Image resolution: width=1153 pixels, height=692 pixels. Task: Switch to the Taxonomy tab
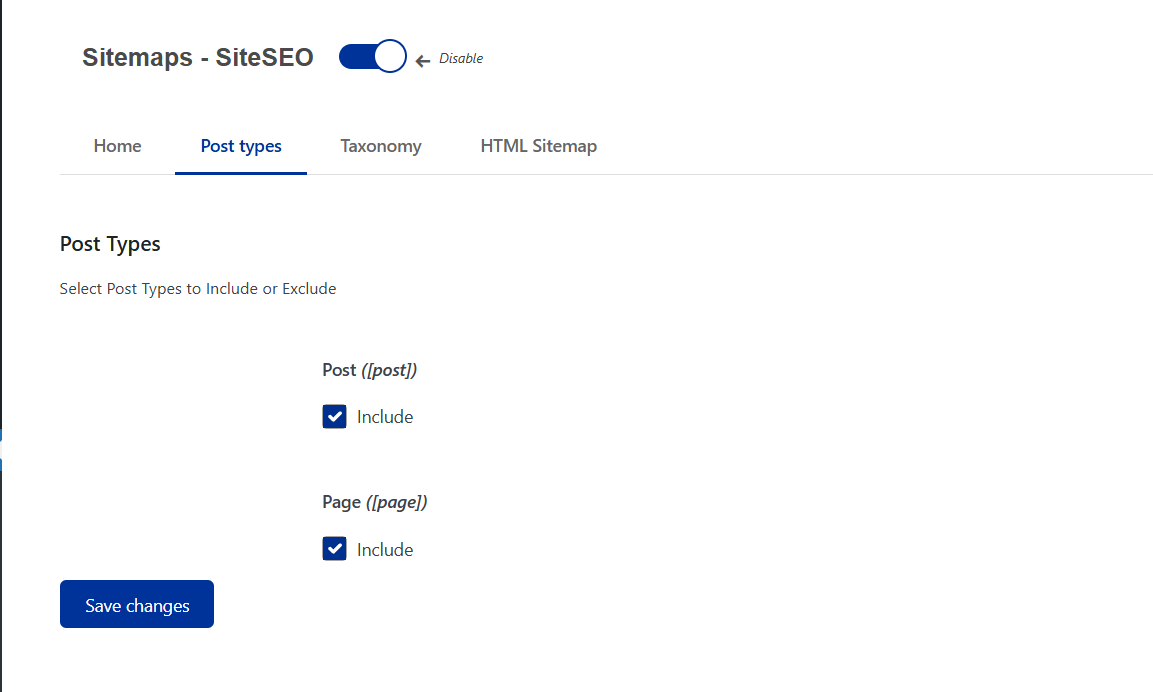(381, 146)
